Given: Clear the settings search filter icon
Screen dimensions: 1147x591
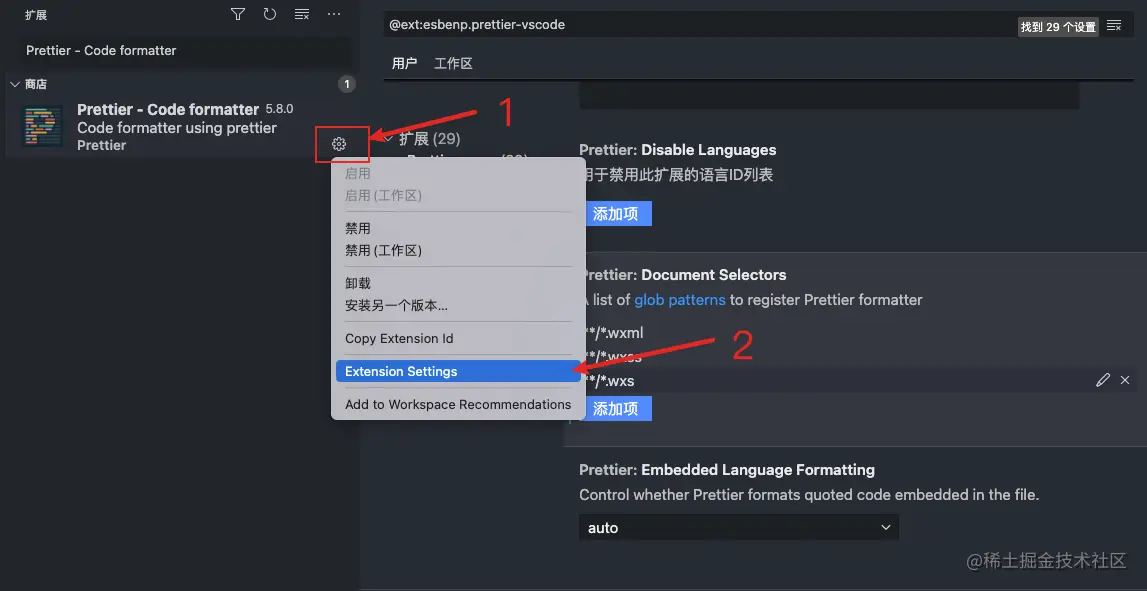Looking at the screenshot, I should click(x=1114, y=26).
